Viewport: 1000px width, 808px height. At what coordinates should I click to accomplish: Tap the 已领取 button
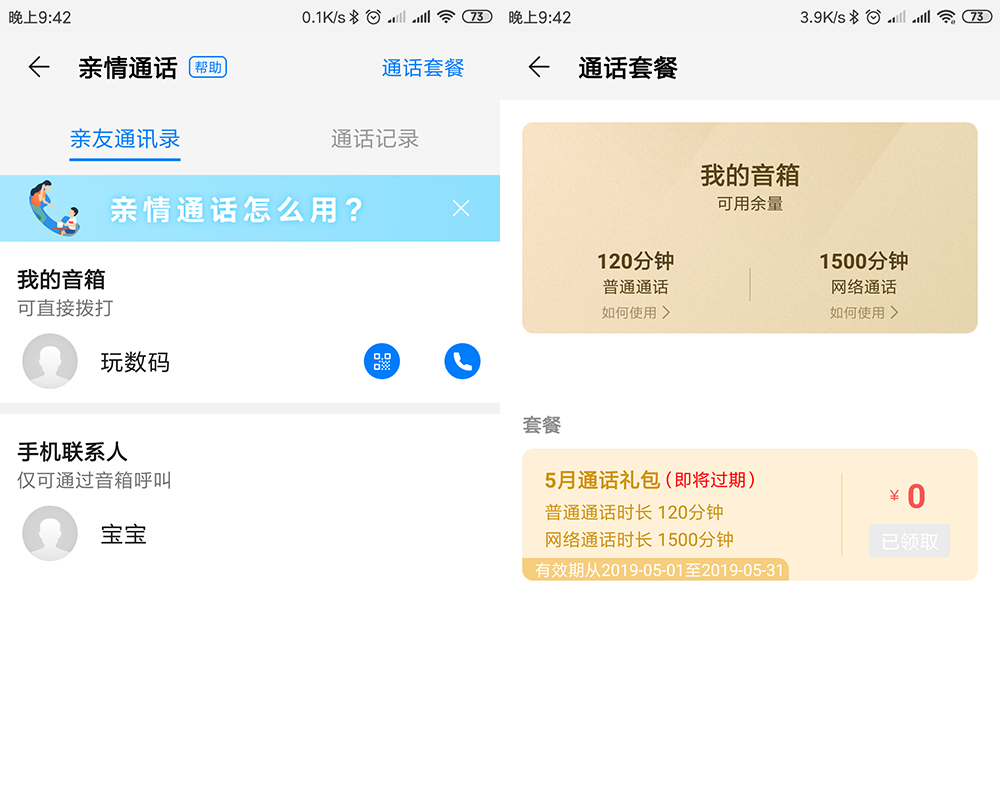(909, 541)
